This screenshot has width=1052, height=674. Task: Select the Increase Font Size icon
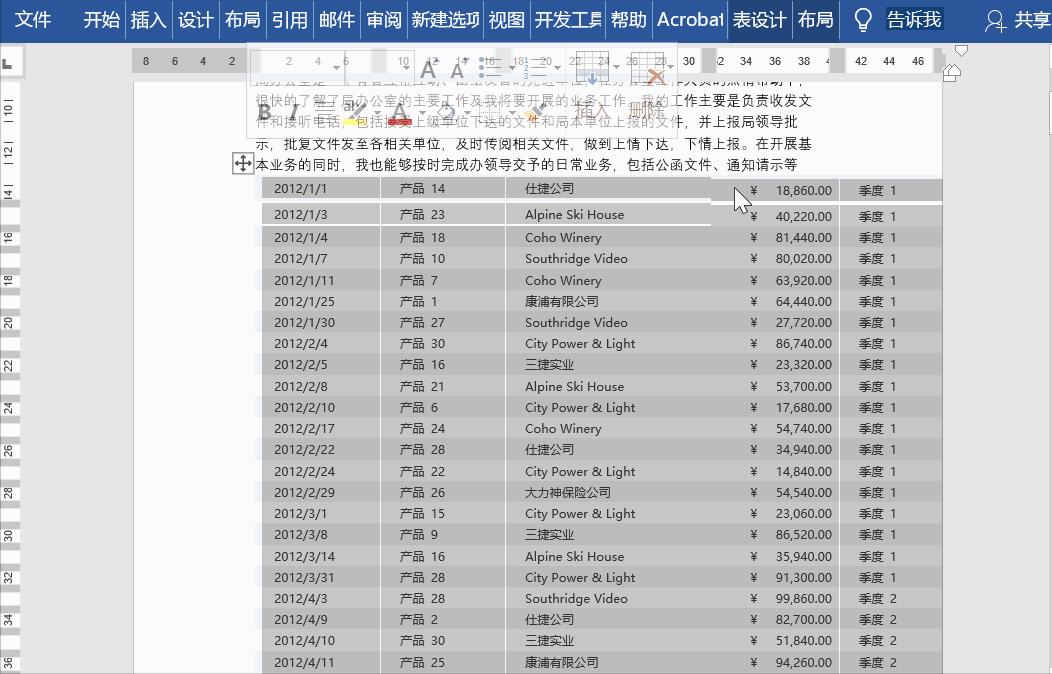[x=427, y=66]
